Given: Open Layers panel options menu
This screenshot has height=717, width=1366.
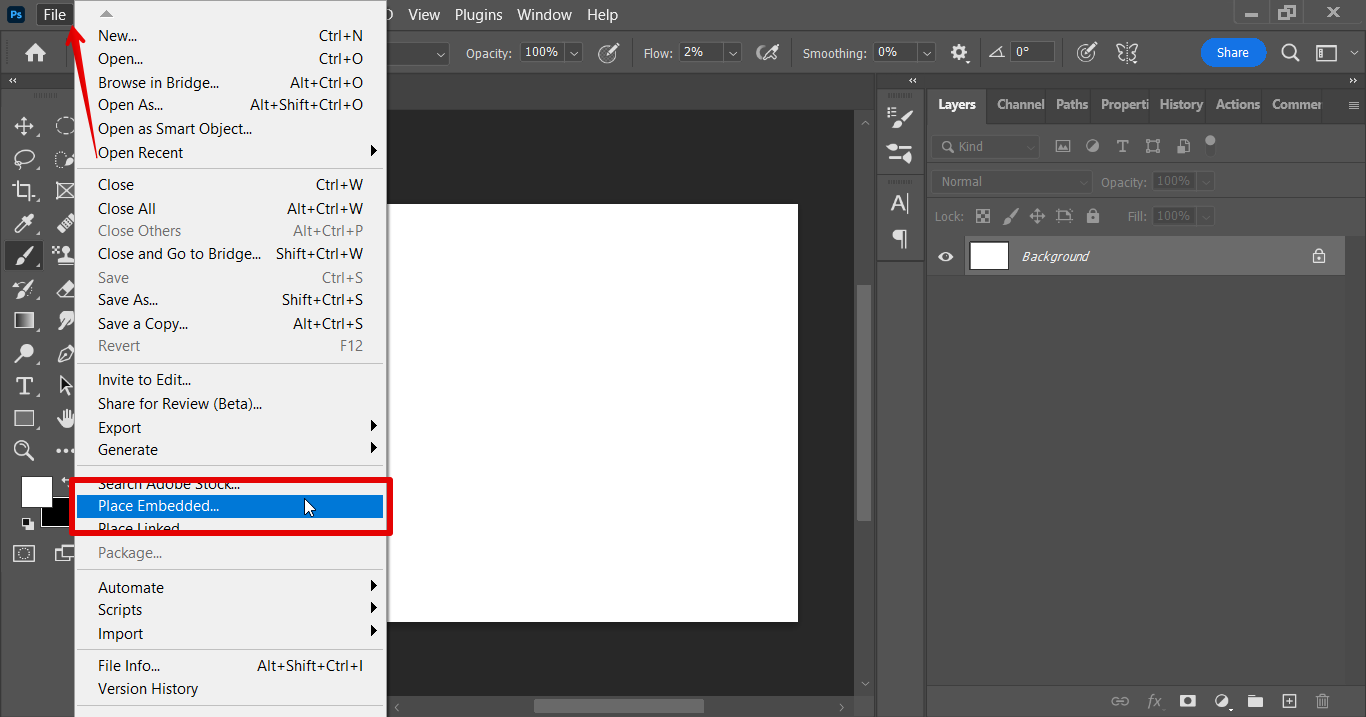Looking at the screenshot, I should (1354, 105).
